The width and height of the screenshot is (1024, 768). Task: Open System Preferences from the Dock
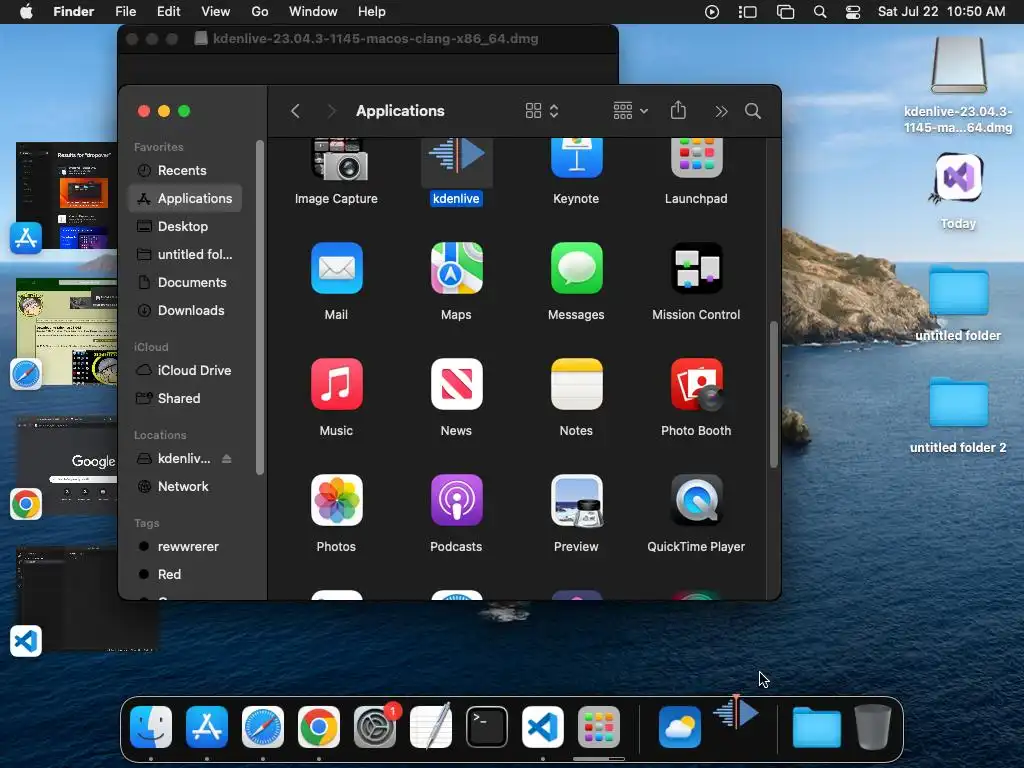click(x=375, y=727)
